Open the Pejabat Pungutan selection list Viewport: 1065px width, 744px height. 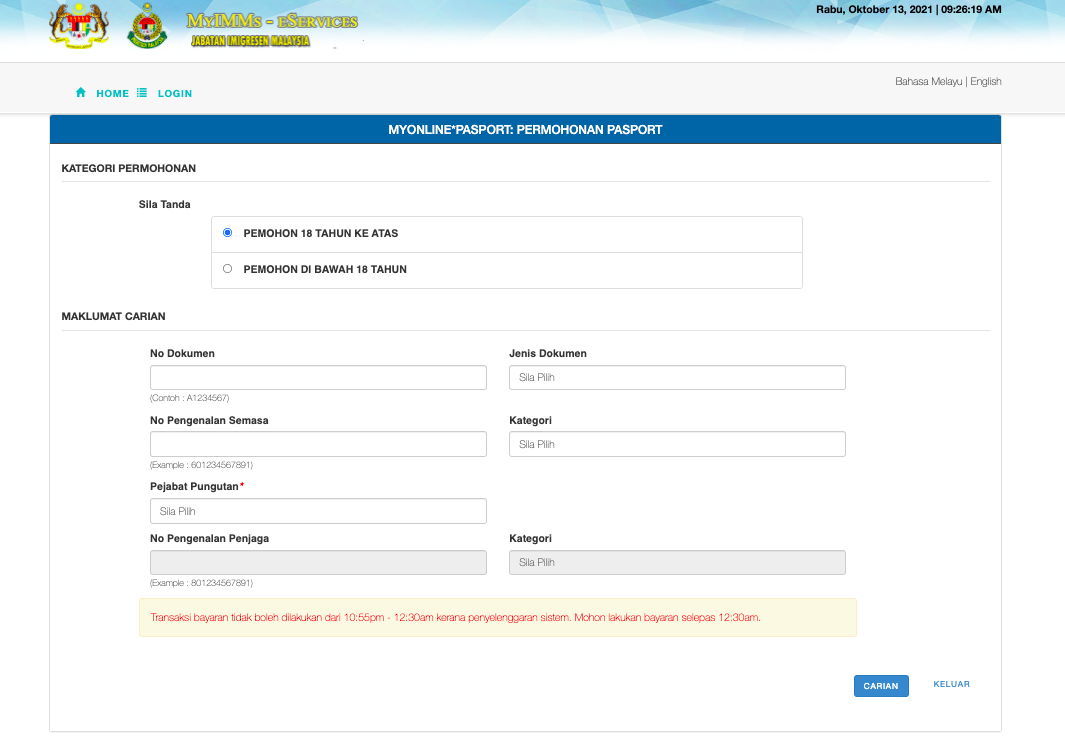[x=318, y=510]
